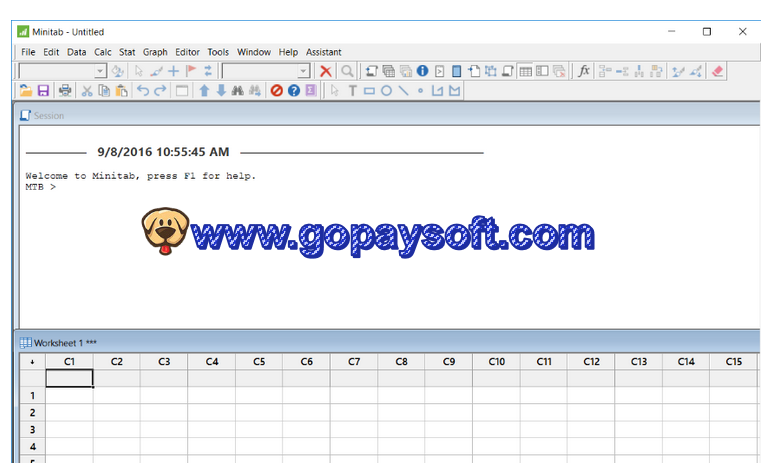
Task: Click the Undo arrow icon
Action: 143,90
